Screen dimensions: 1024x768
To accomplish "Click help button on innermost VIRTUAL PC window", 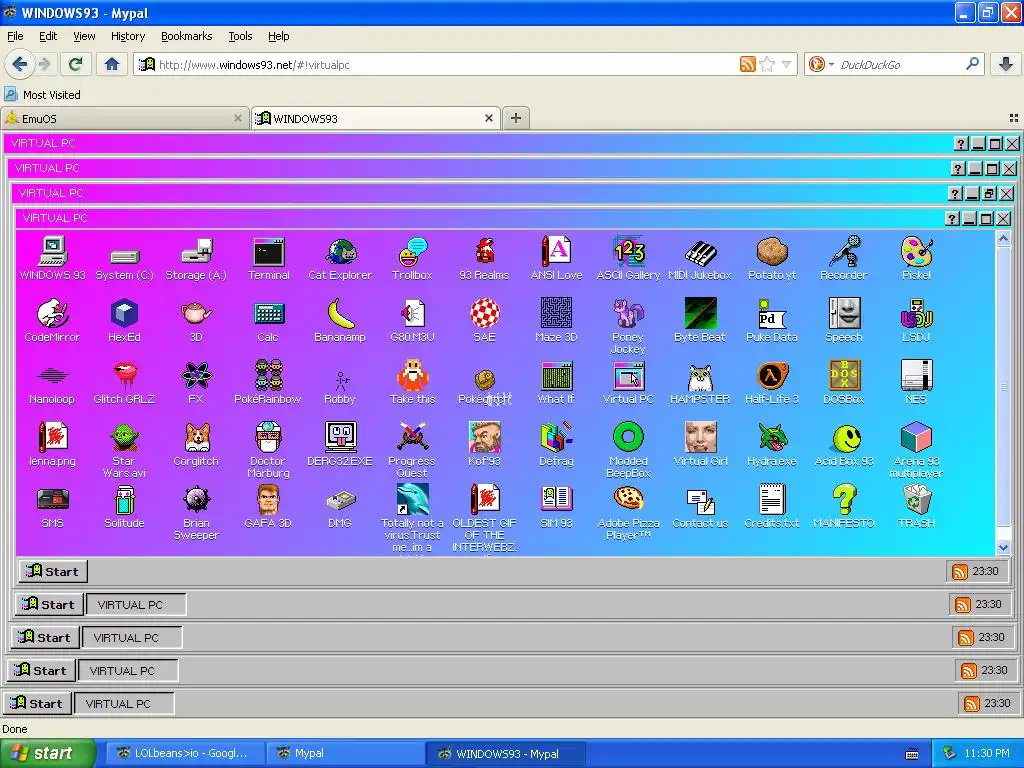I will pos(952,218).
